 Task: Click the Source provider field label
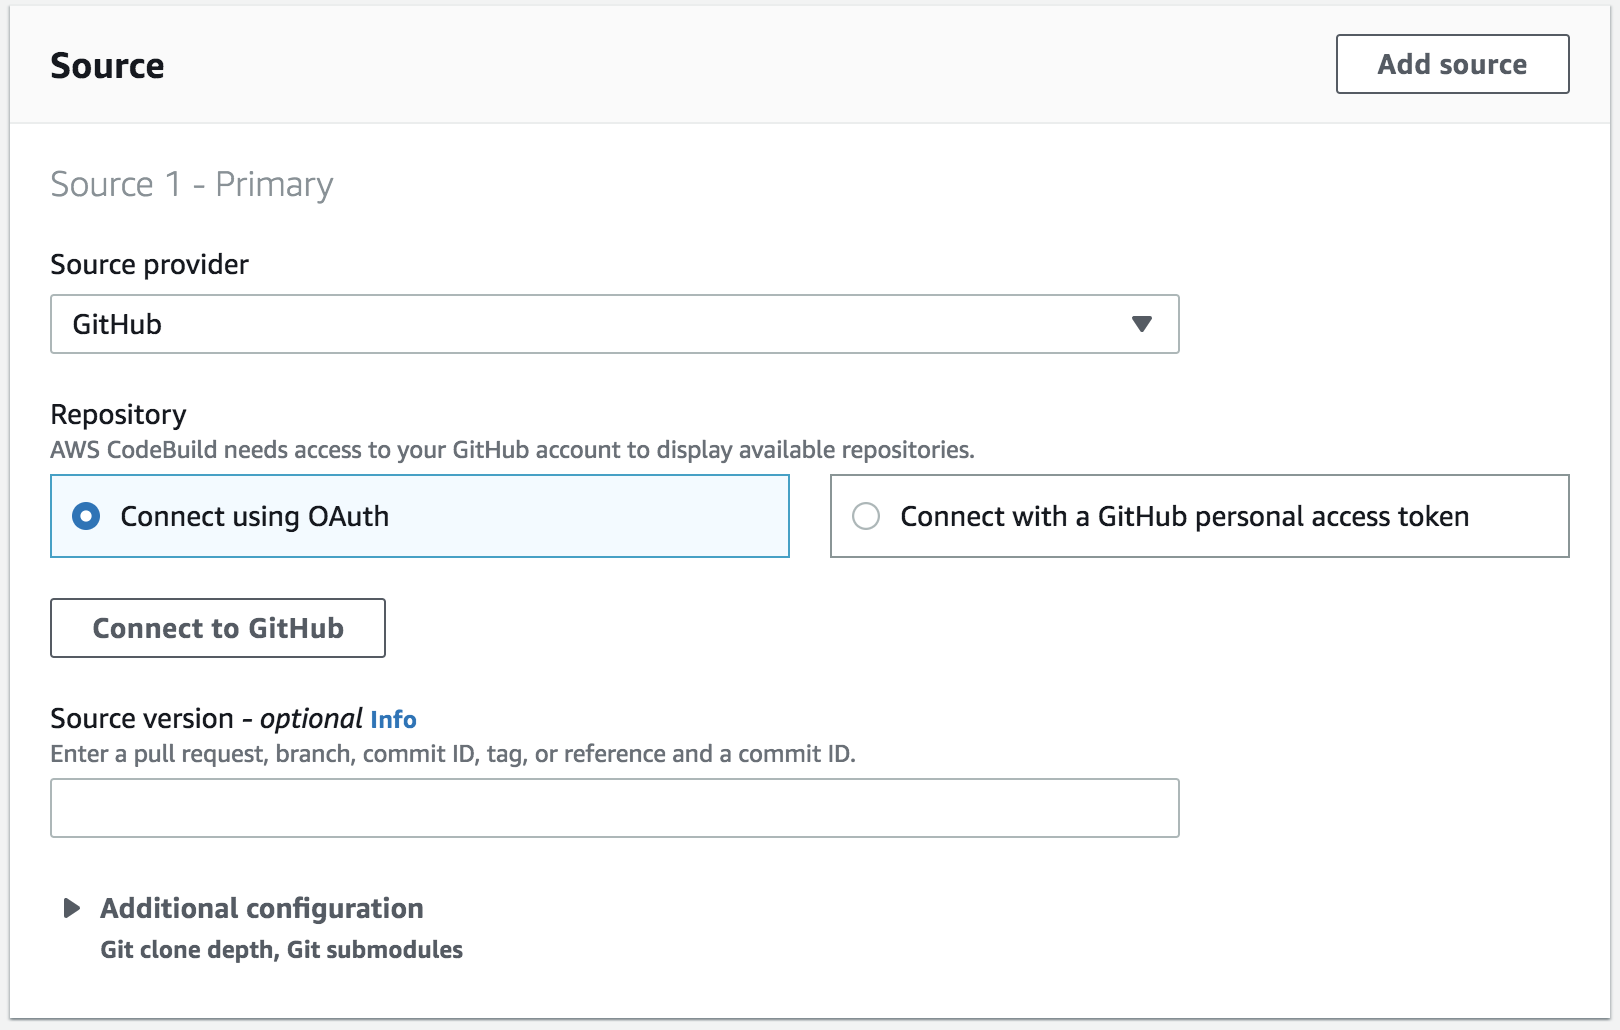pyautogui.click(x=149, y=264)
